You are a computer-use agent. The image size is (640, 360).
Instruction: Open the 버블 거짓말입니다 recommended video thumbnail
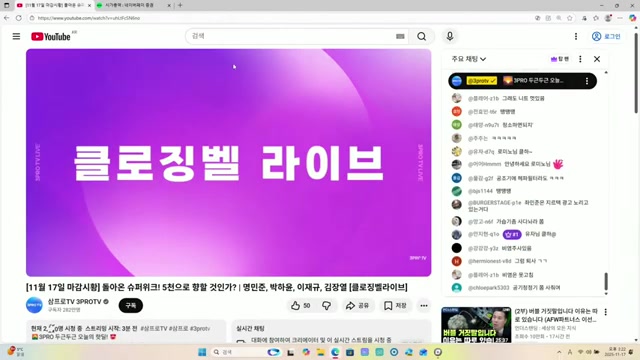tap(476, 325)
